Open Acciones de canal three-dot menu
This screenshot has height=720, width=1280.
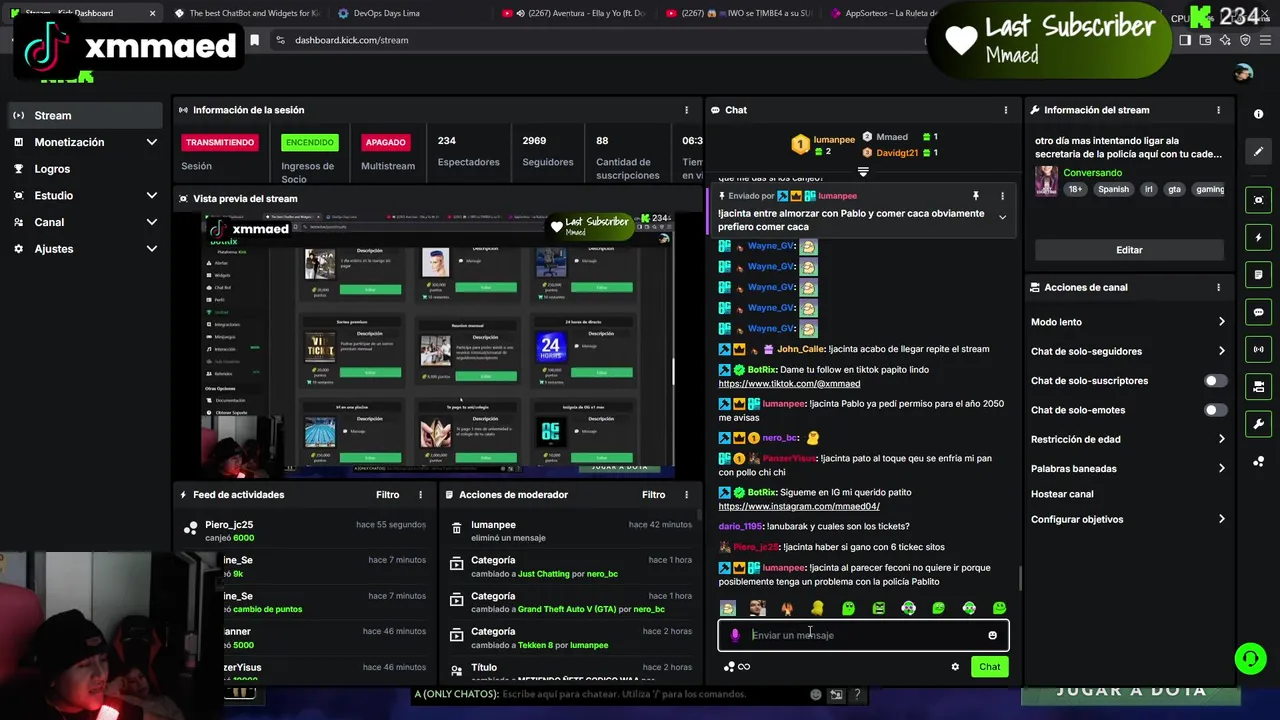[x=1218, y=287]
